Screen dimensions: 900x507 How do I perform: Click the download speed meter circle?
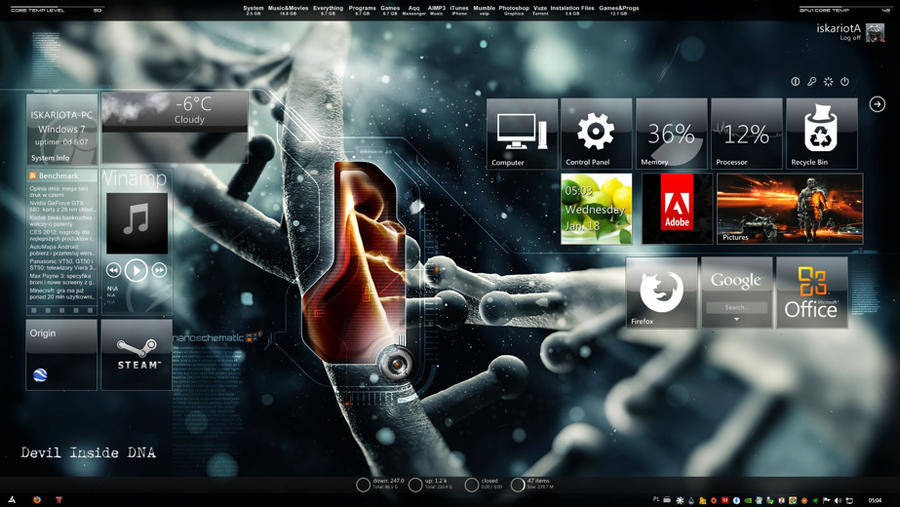(363, 485)
